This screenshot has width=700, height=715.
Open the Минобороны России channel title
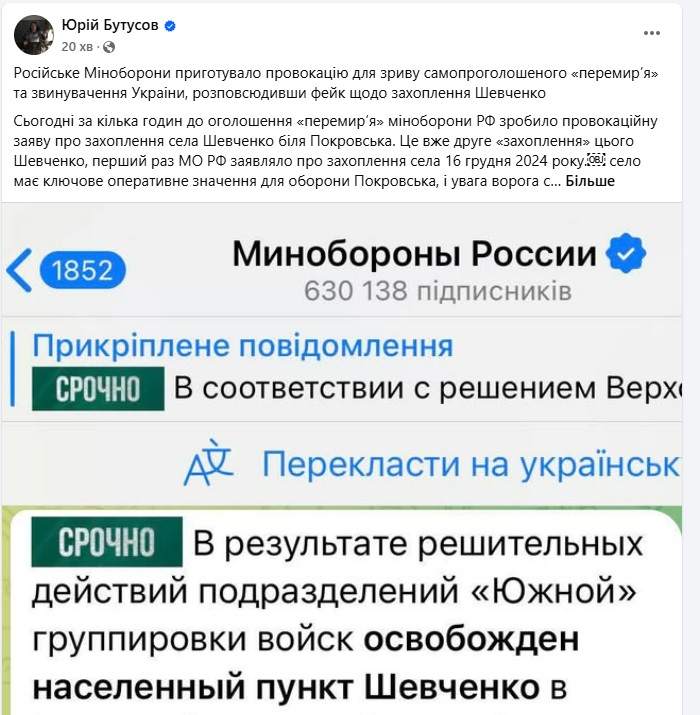tap(414, 254)
